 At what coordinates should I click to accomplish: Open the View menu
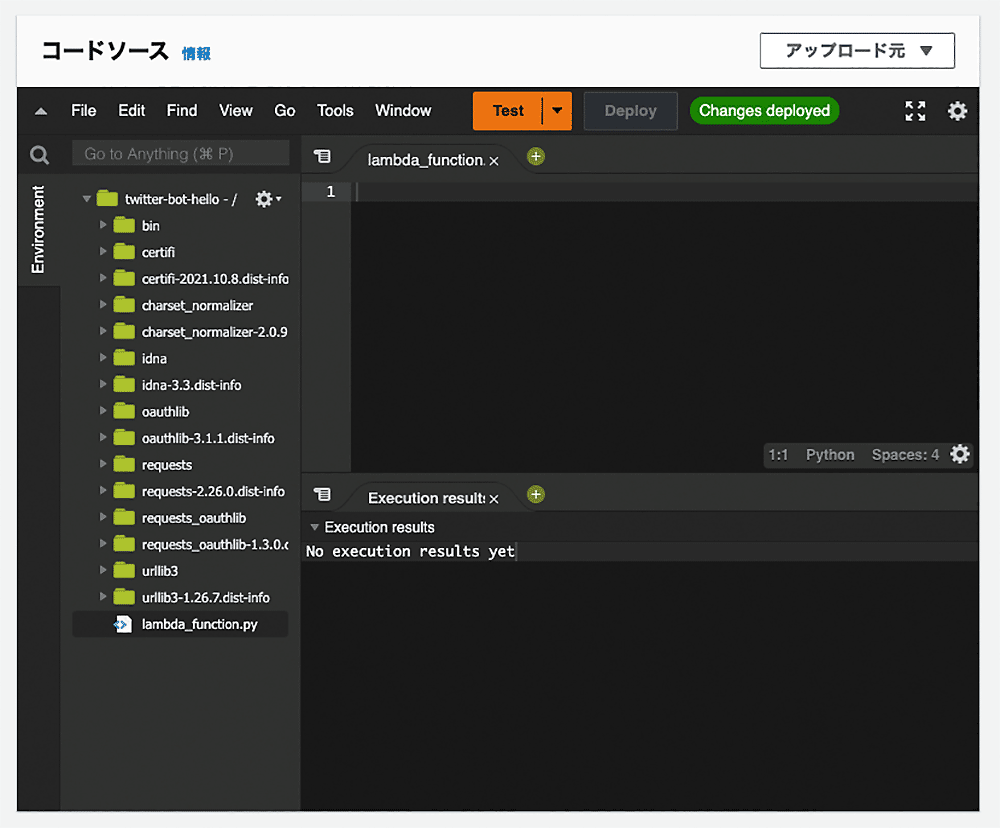pos(236,111)
